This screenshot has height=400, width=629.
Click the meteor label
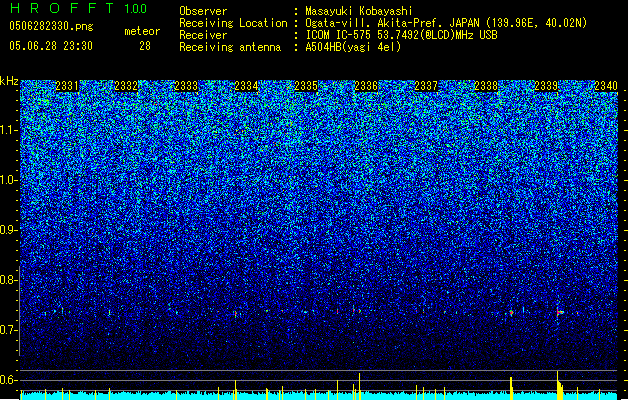[142, 31]
